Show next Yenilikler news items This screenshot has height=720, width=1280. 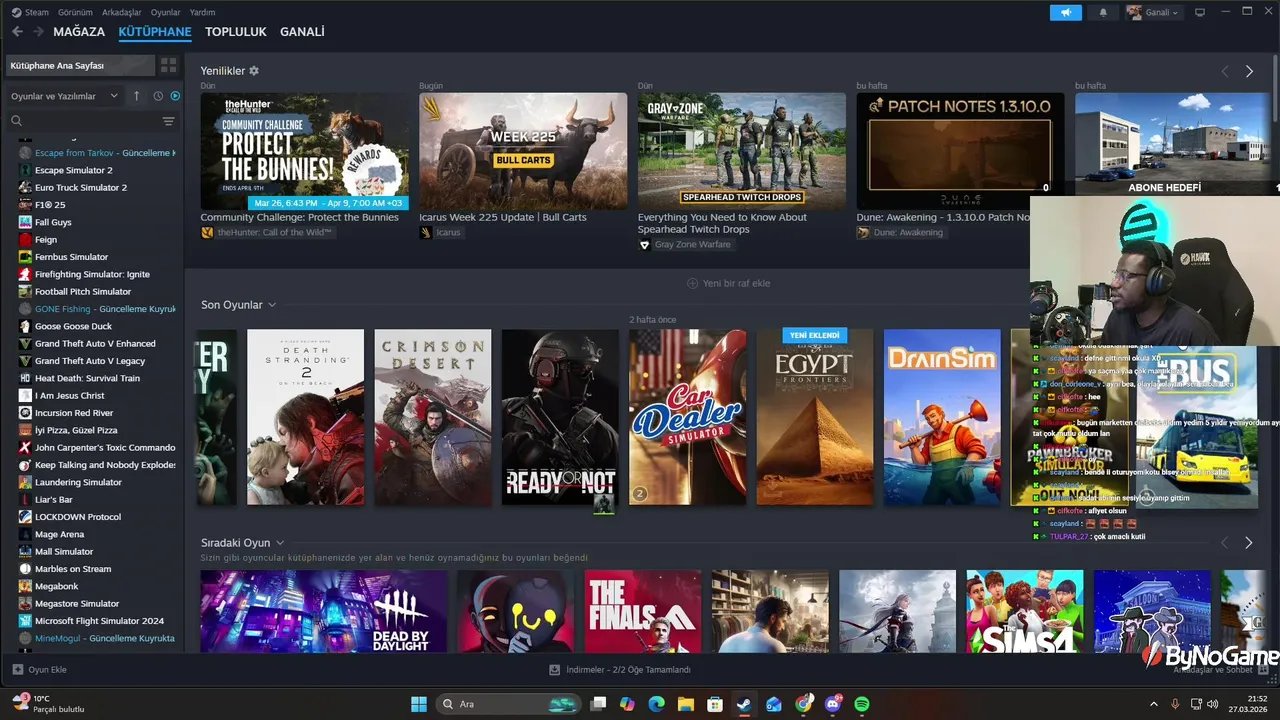click(x=1249, y=71)
